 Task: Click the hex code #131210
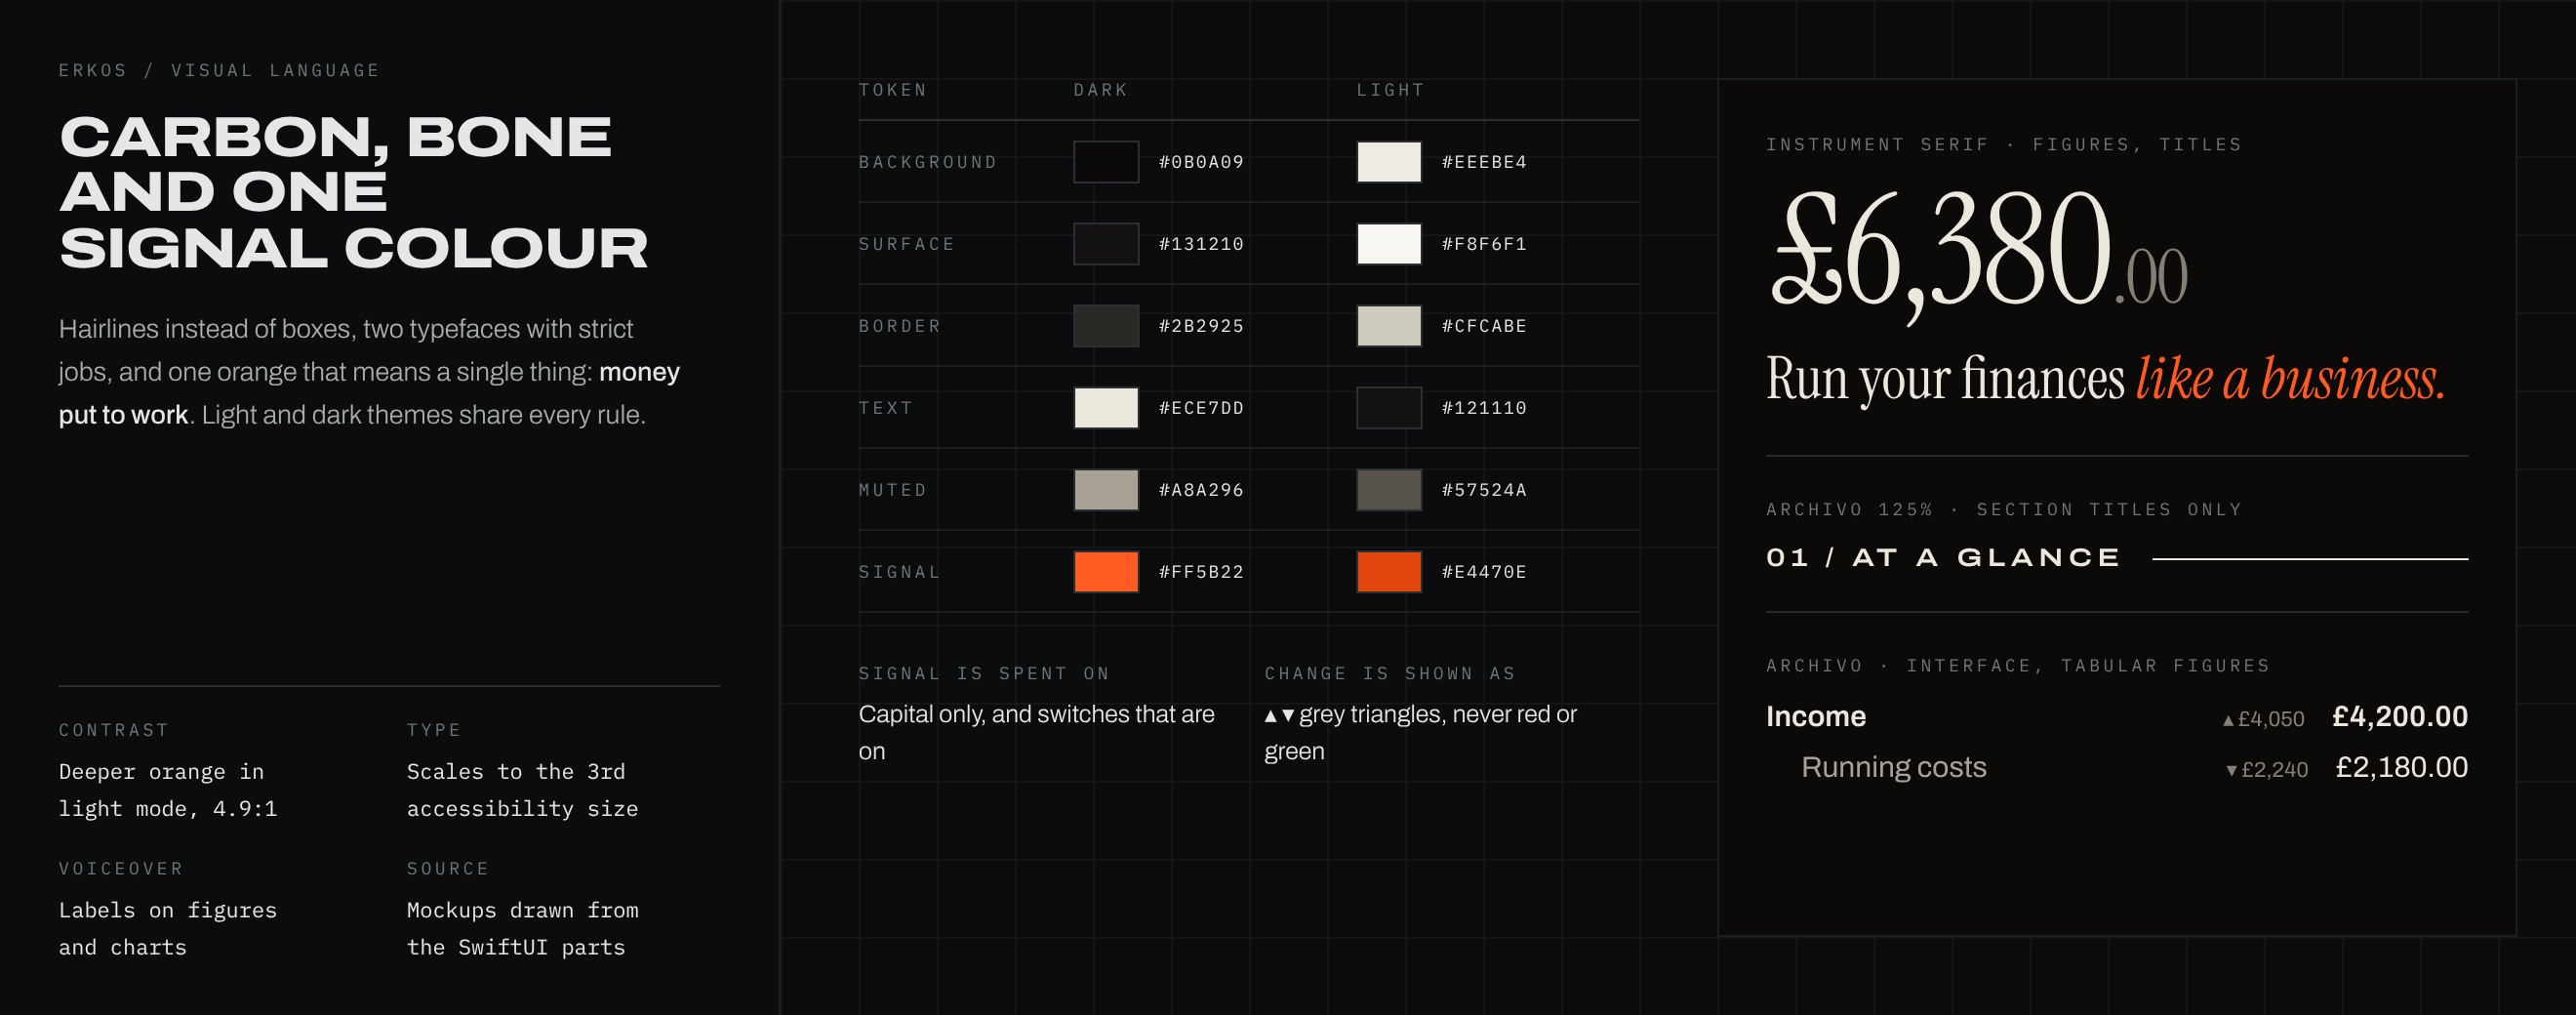1201,244
